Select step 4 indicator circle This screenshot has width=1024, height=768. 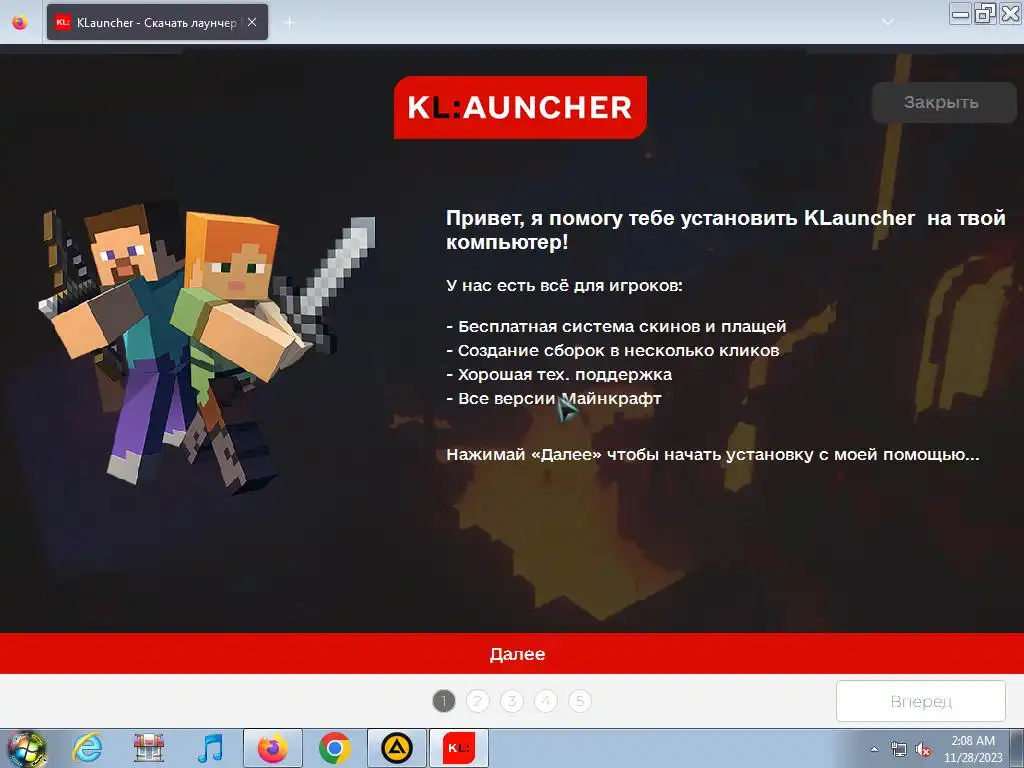point(546,701)
